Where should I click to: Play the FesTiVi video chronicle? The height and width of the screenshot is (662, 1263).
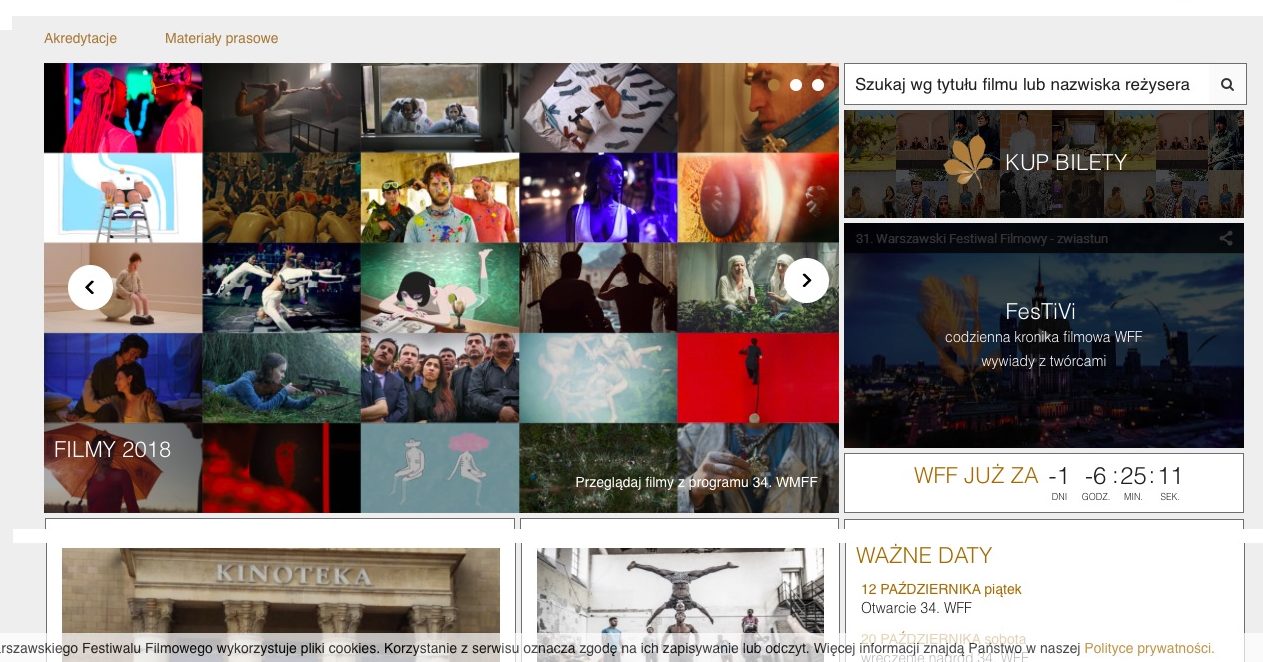(x=1044, y=335)
